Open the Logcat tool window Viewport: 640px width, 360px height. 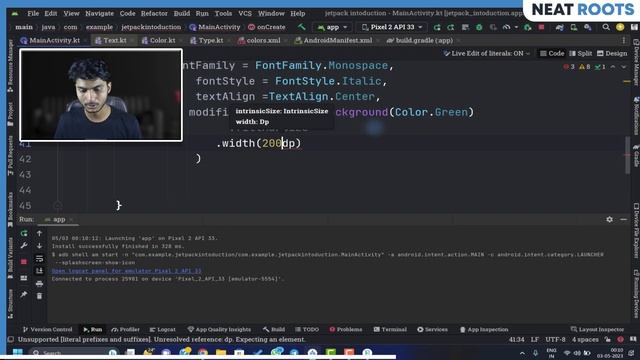tap(162, 329)
